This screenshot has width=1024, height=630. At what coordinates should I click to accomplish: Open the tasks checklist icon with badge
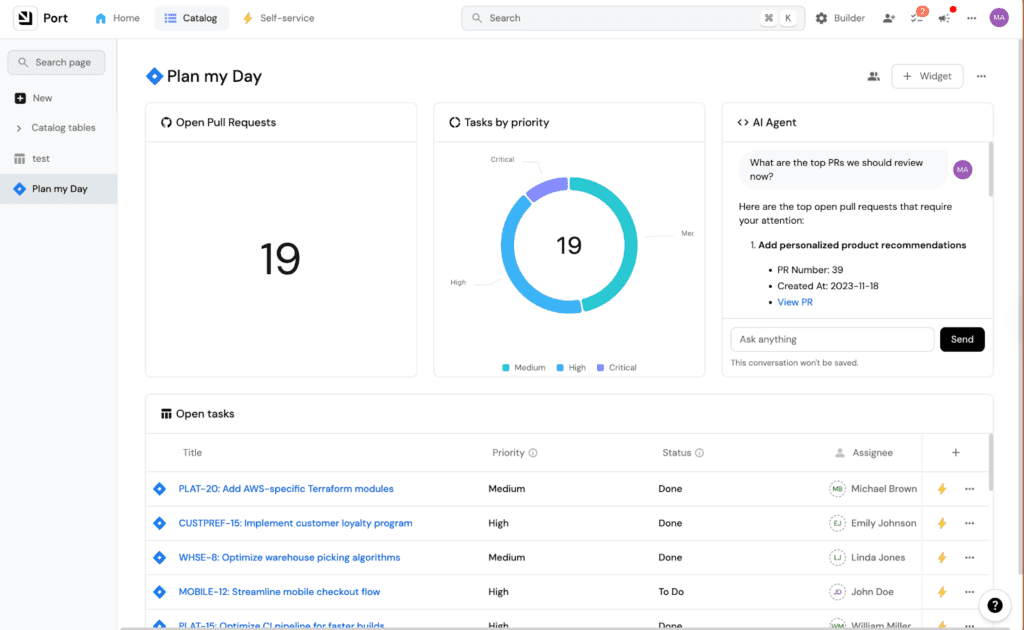917,18
